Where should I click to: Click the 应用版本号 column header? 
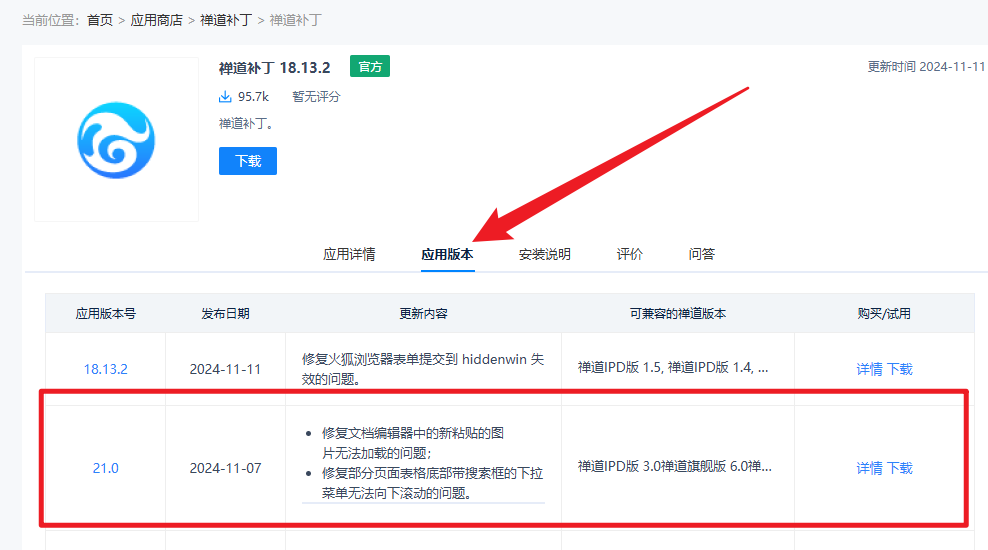point(105,313)
